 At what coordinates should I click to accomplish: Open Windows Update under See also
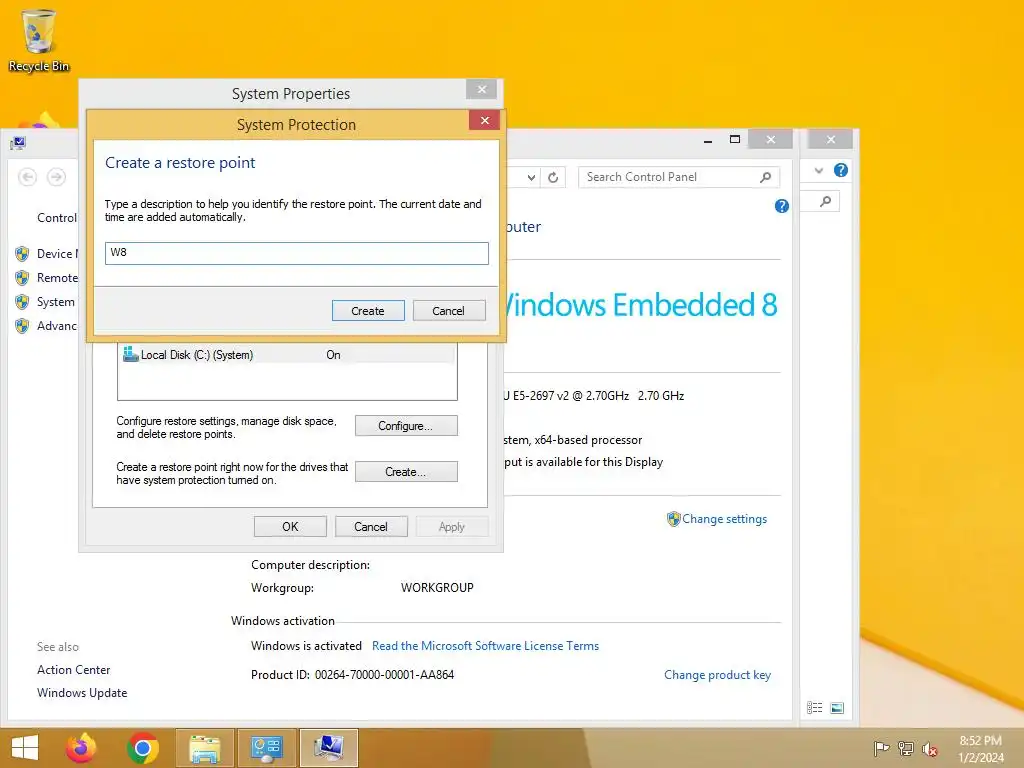point(82,692)
